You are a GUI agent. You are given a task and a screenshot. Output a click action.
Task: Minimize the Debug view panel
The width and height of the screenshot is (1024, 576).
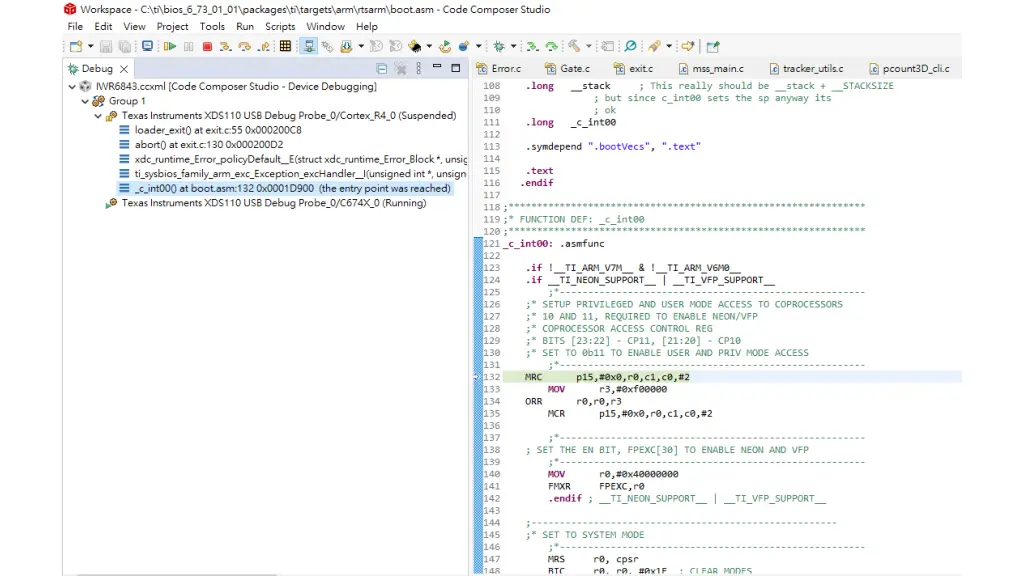(437, 67)
